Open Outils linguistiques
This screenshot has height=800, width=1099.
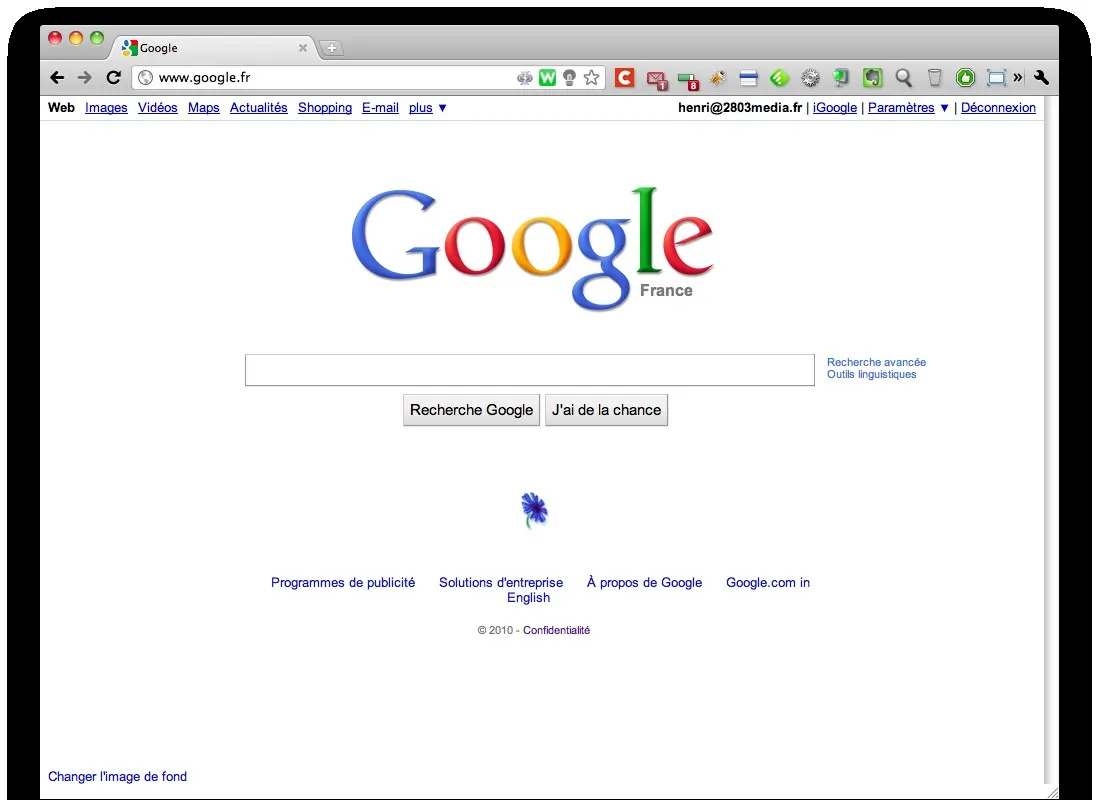tap(871, 374)
